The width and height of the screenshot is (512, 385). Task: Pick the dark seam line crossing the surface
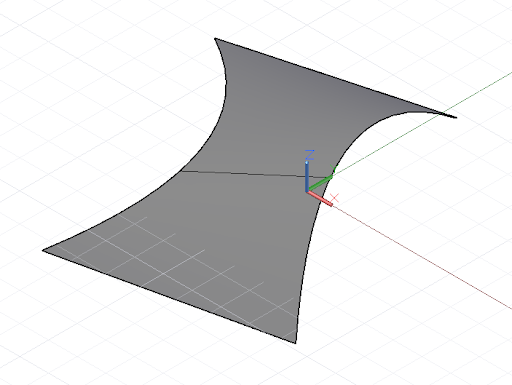point(253,174)
